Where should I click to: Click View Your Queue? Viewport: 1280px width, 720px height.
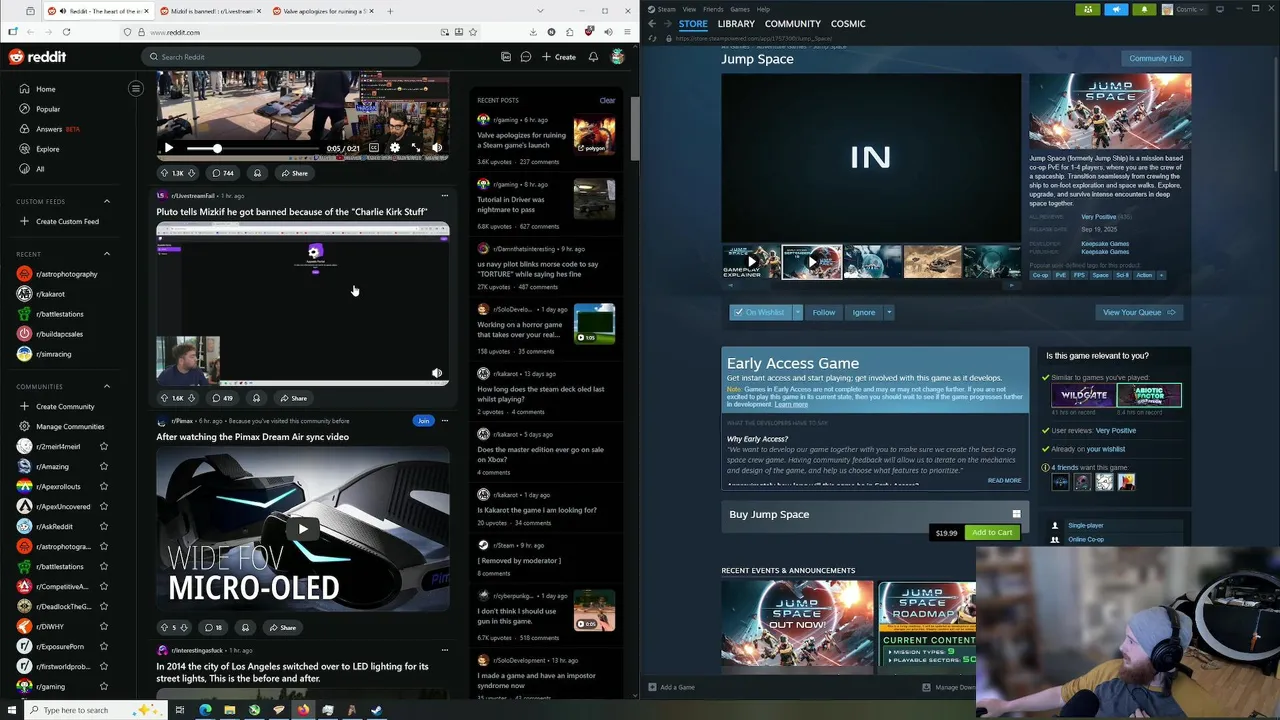[1139, 312]
